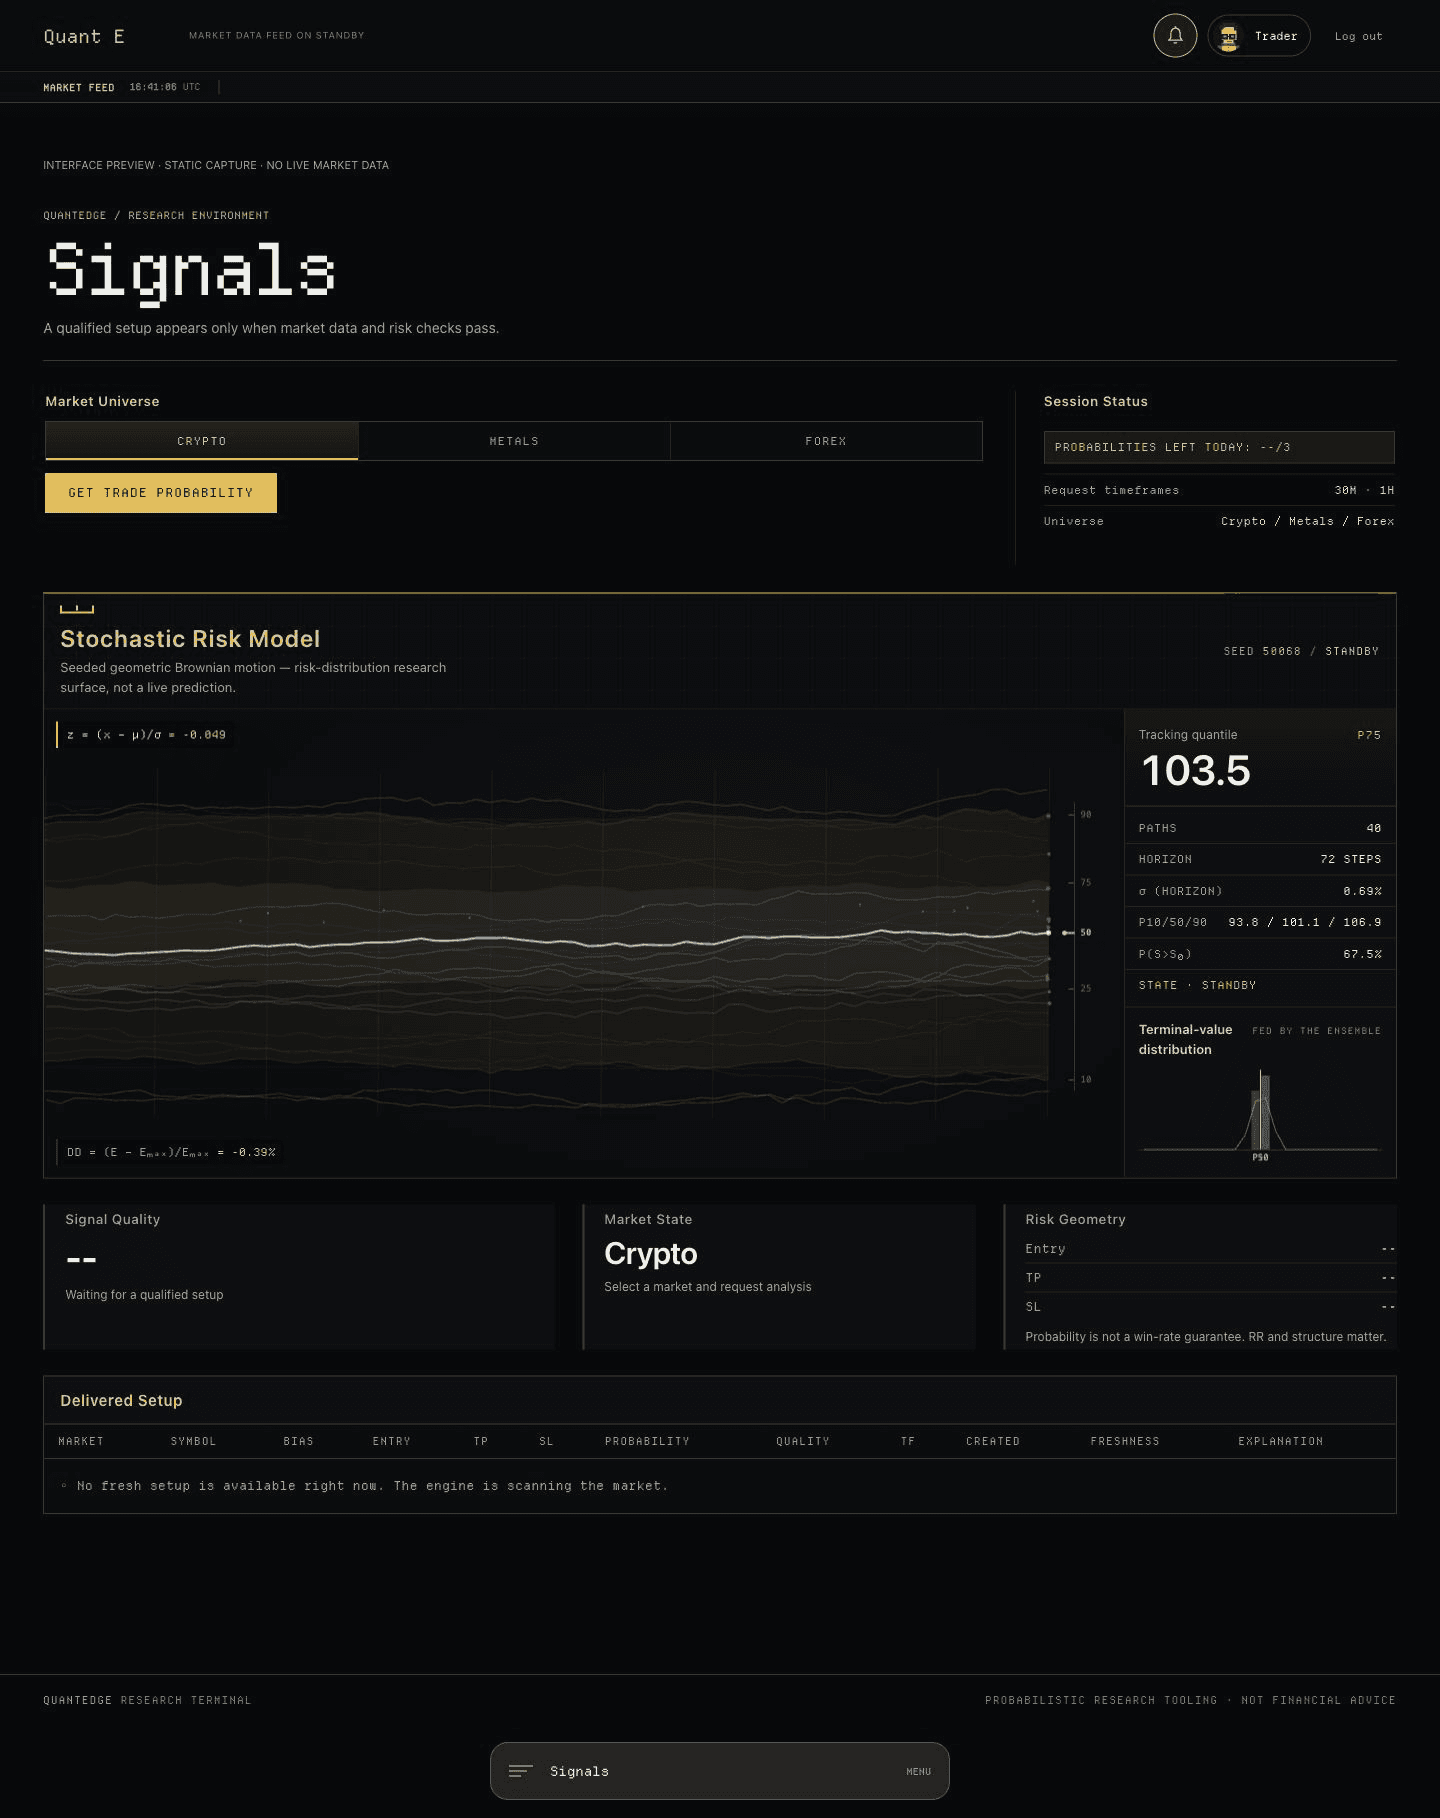This screenshot has height=1818, width=1440.
Task: Click the Request timeframes 30M · 1H value
Action: (x=1364, y=490)
